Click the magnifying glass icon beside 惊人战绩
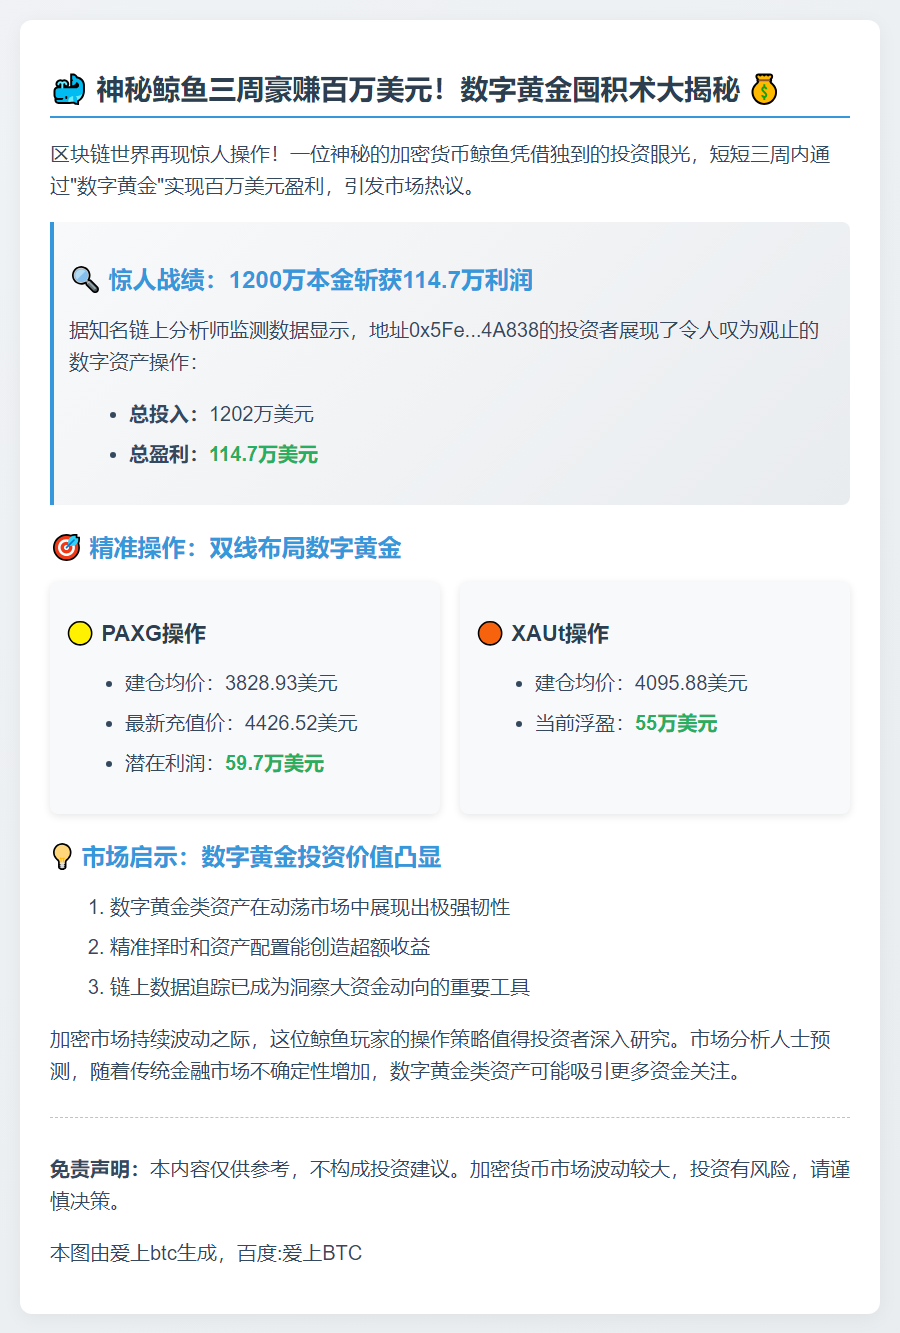Viewport: 900px width, 1333px height. 84,279
